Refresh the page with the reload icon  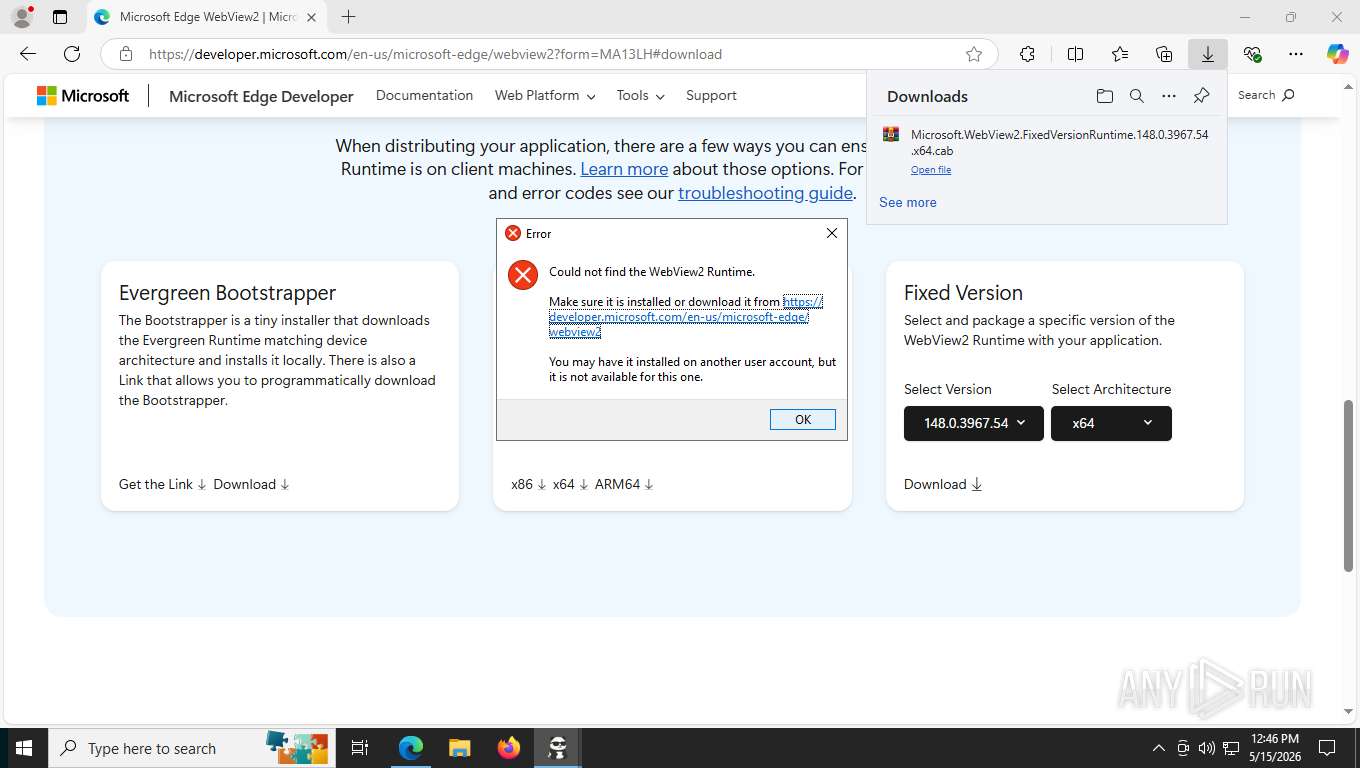point(72,54)
